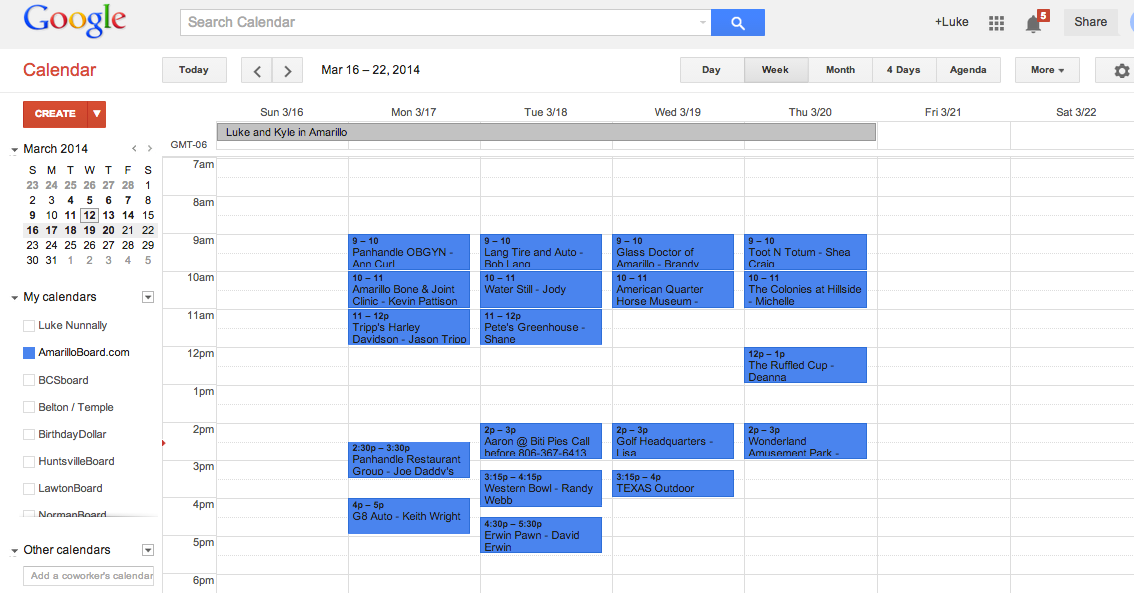The width and height of the screenshot is (1134, 593).
Task: Open the Erwin Pawn event
Action: click(x=541, y=535)
